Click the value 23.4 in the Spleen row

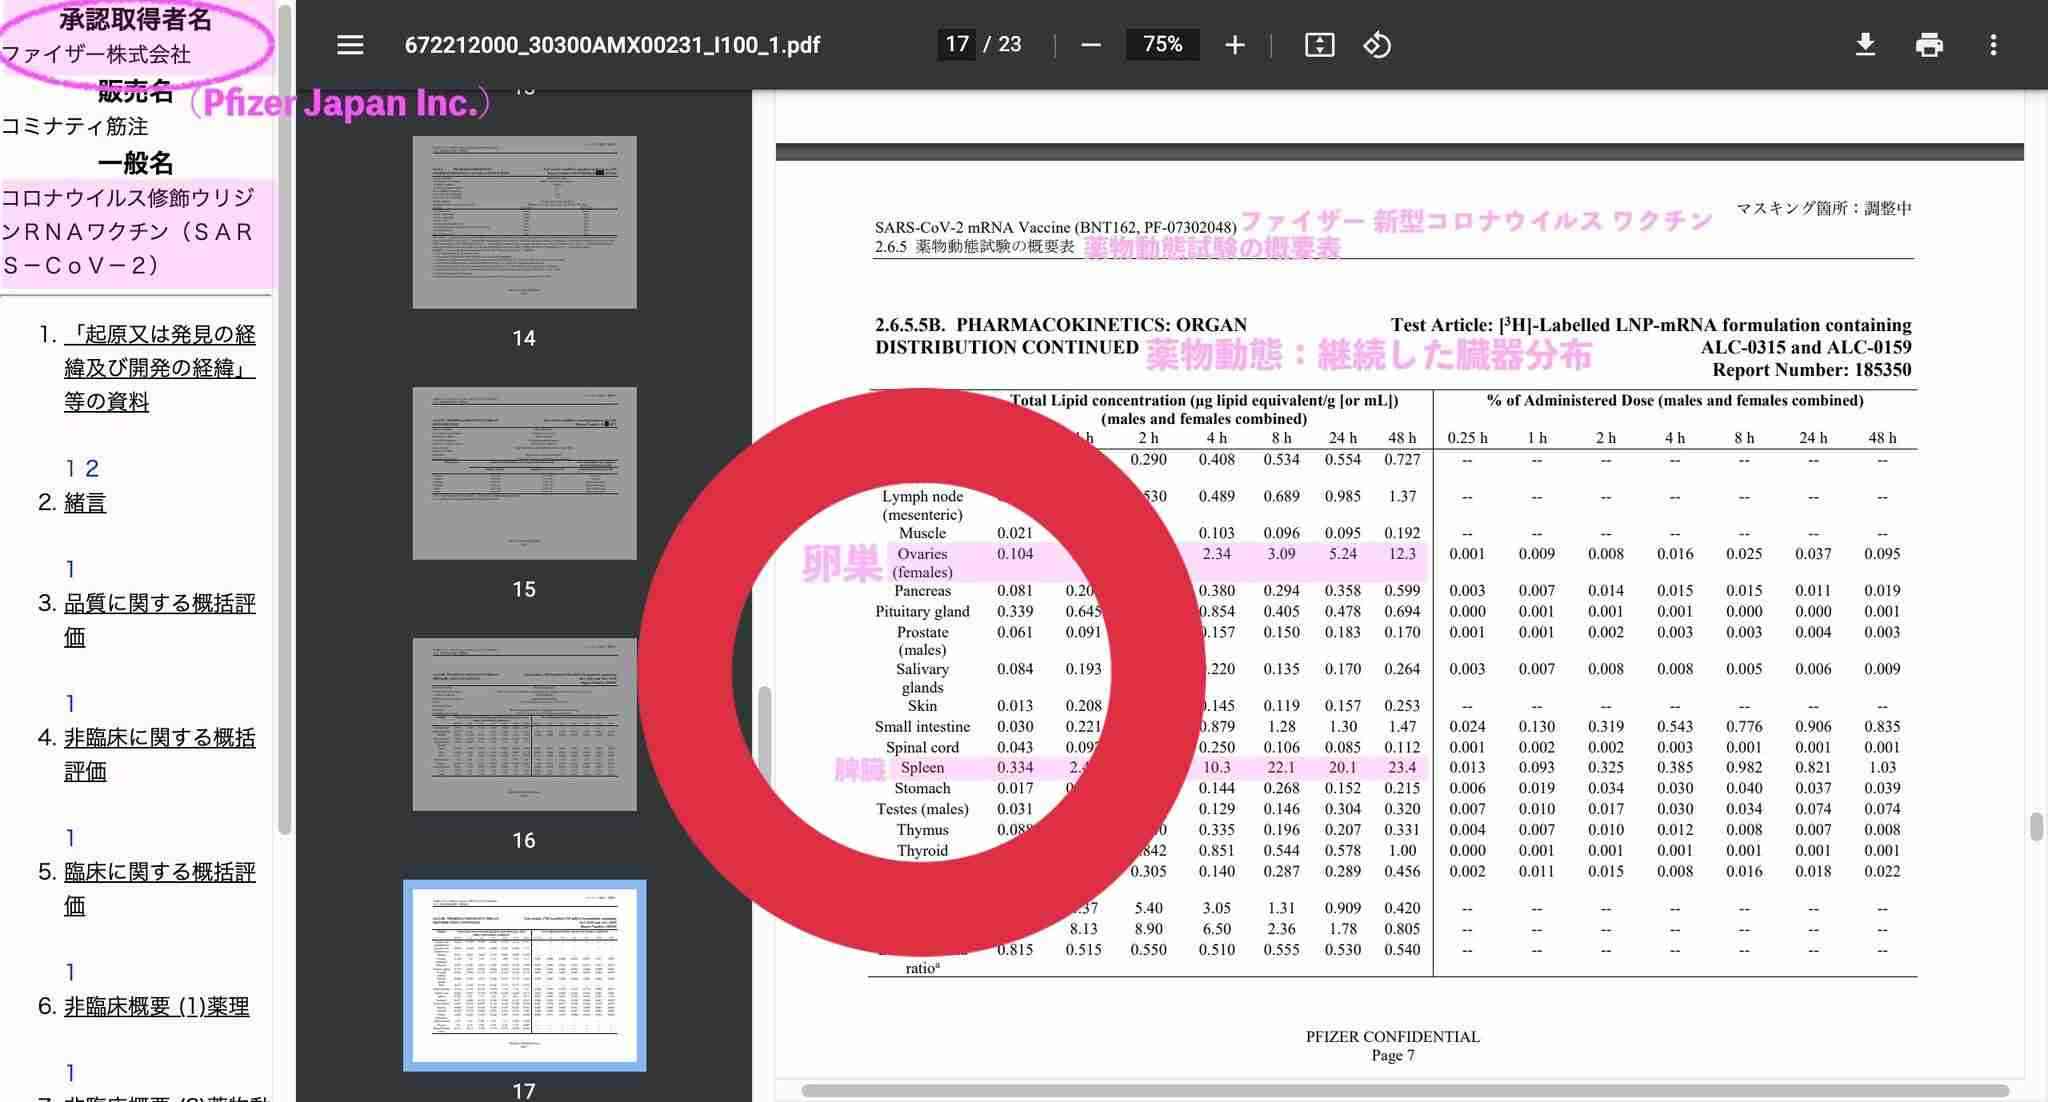point(1402,768)
